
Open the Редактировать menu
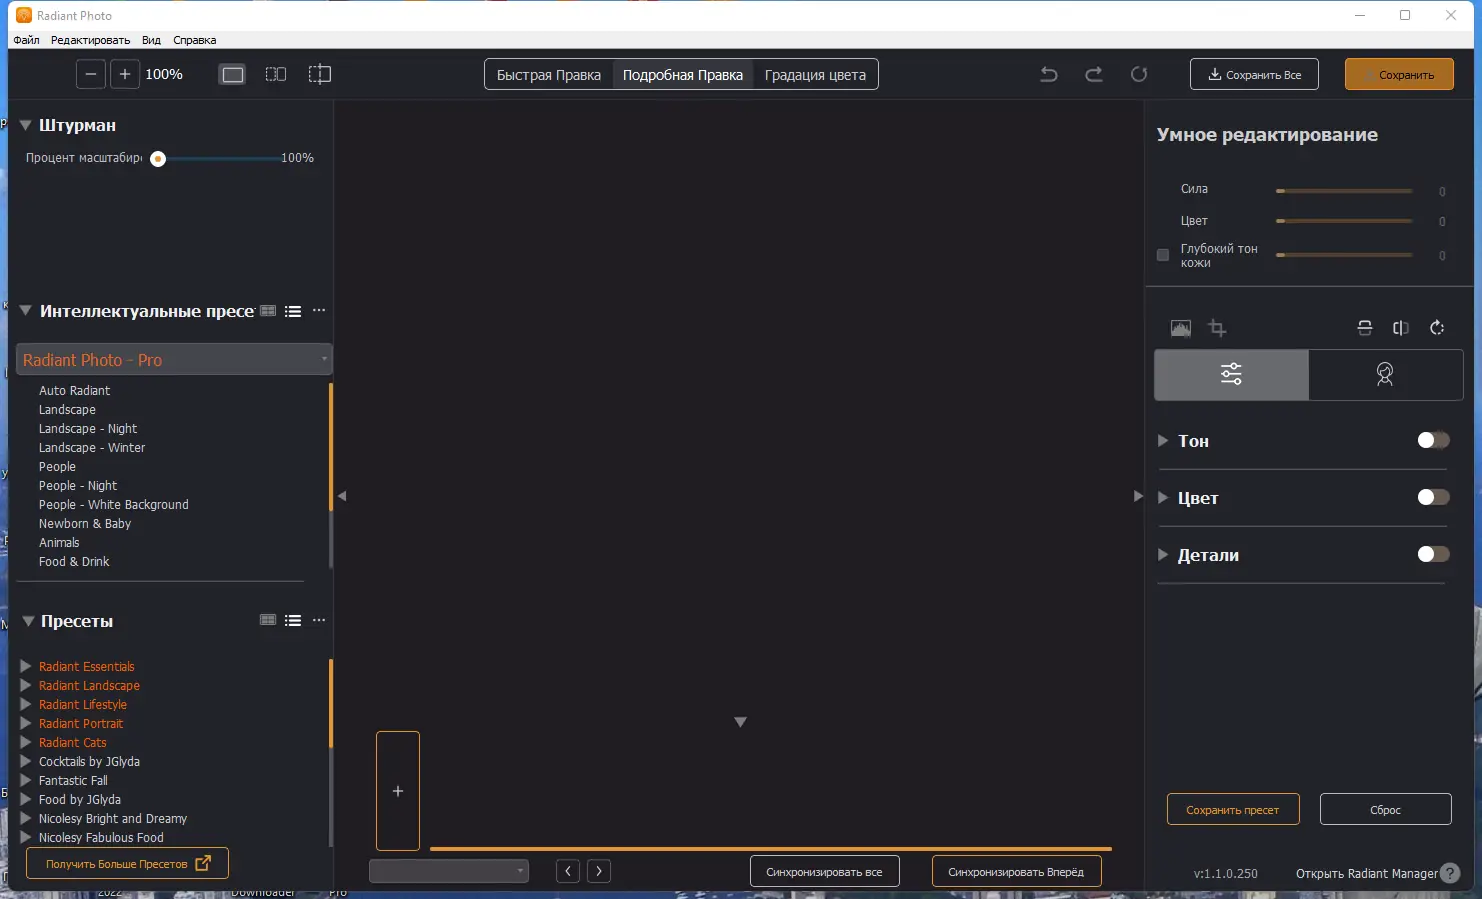point(90,40)
